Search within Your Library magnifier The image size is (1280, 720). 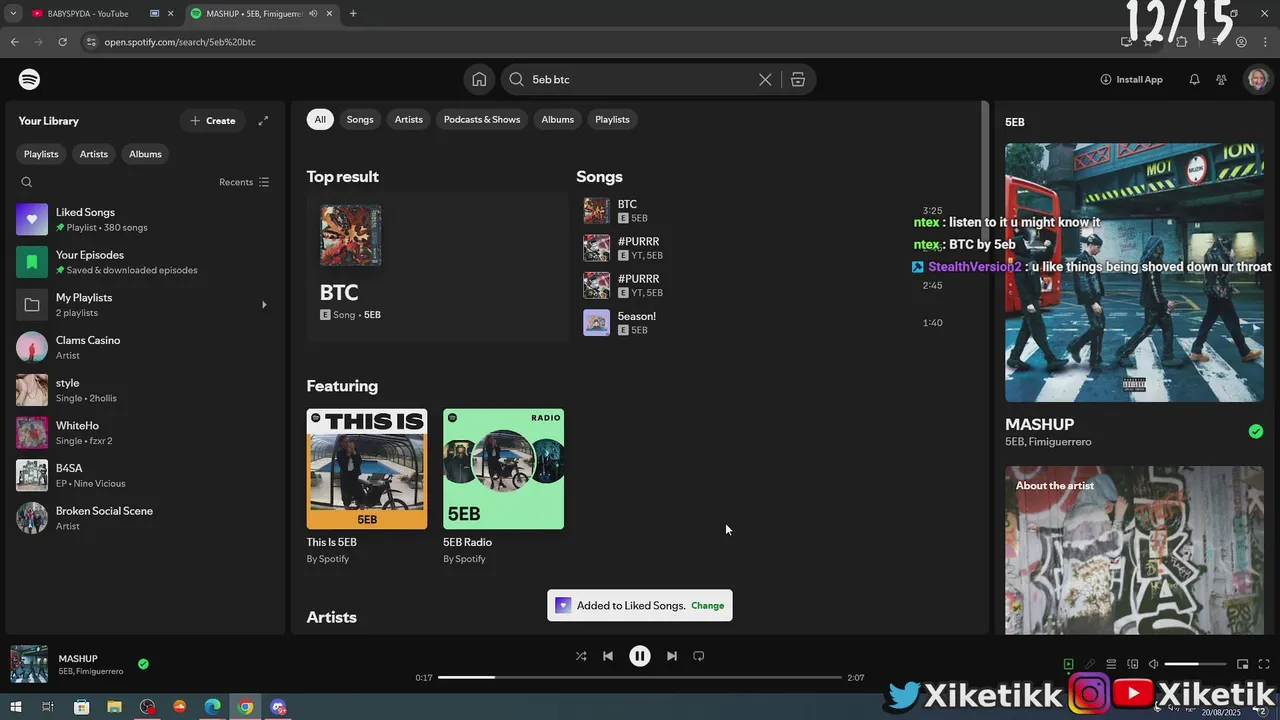tap(27, 182)
